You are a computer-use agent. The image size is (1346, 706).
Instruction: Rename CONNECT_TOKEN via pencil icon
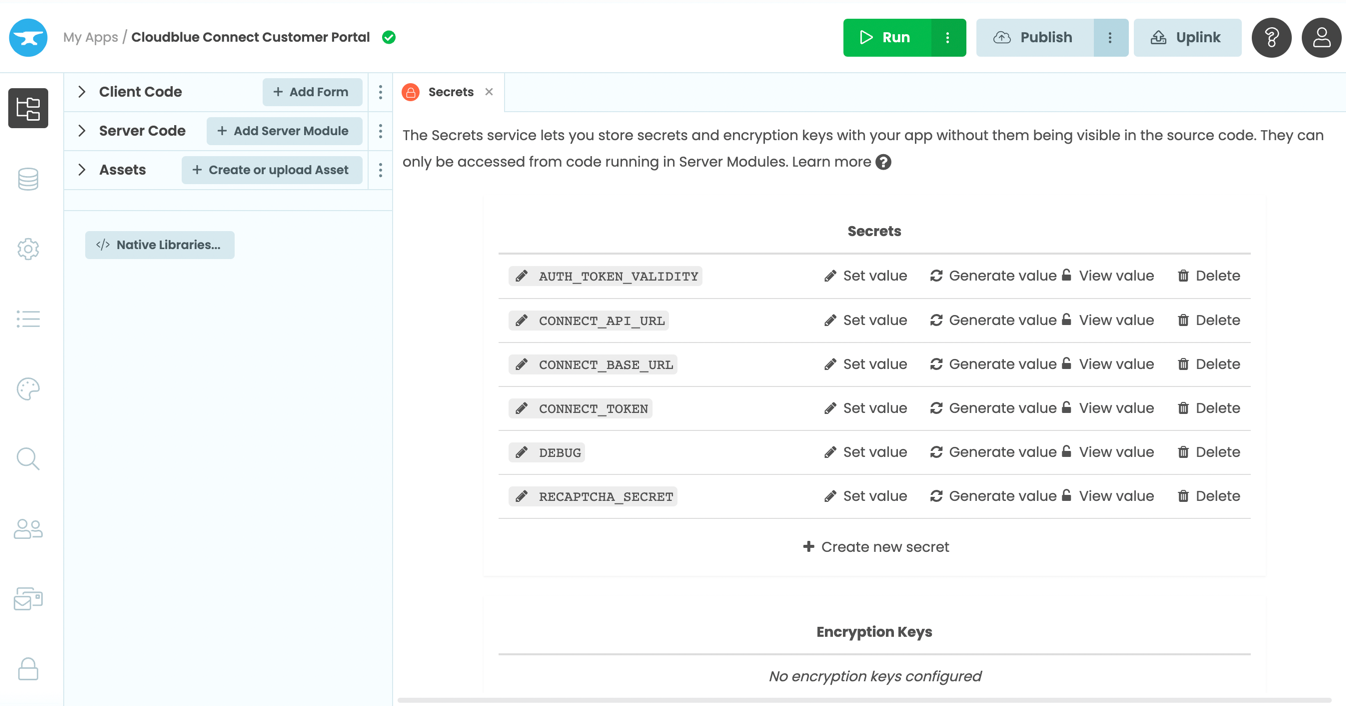(521, 408)
